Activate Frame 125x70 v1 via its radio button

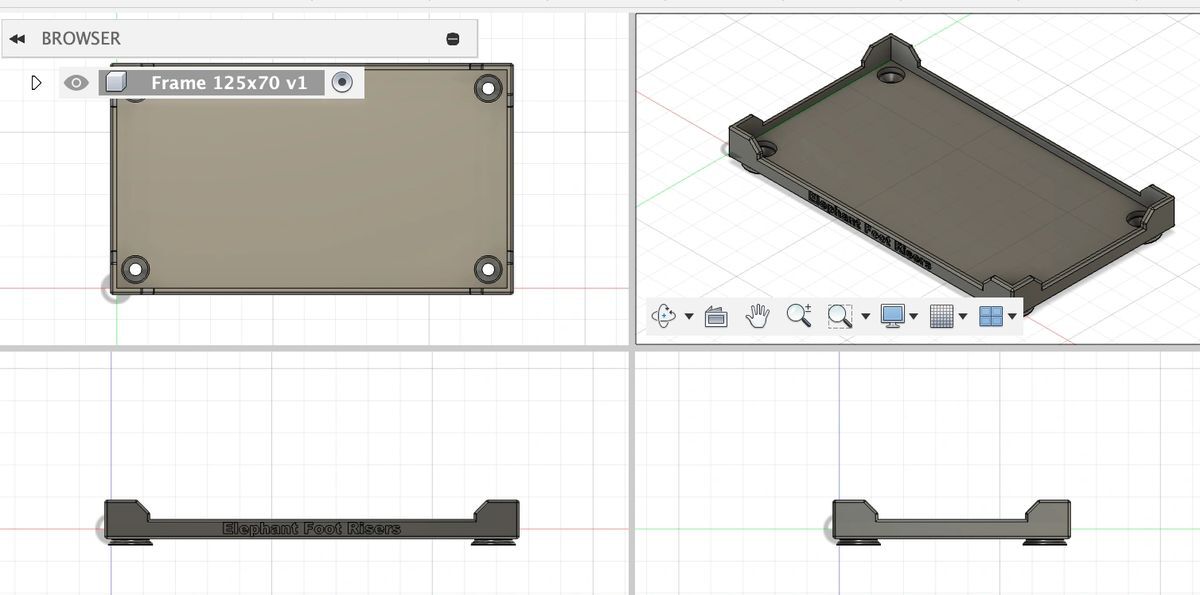click(342, 82)
